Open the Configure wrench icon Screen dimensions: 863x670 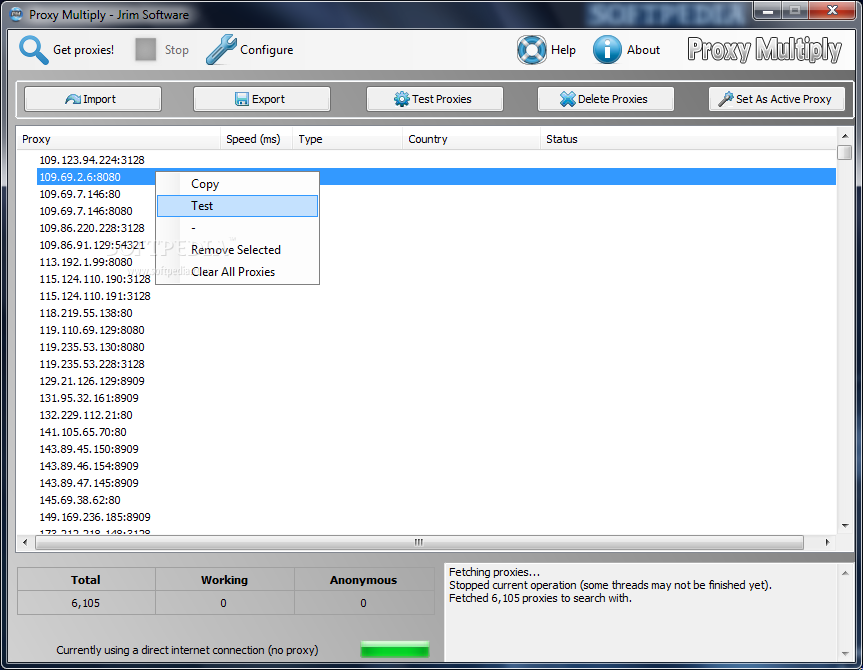[221, 50]
